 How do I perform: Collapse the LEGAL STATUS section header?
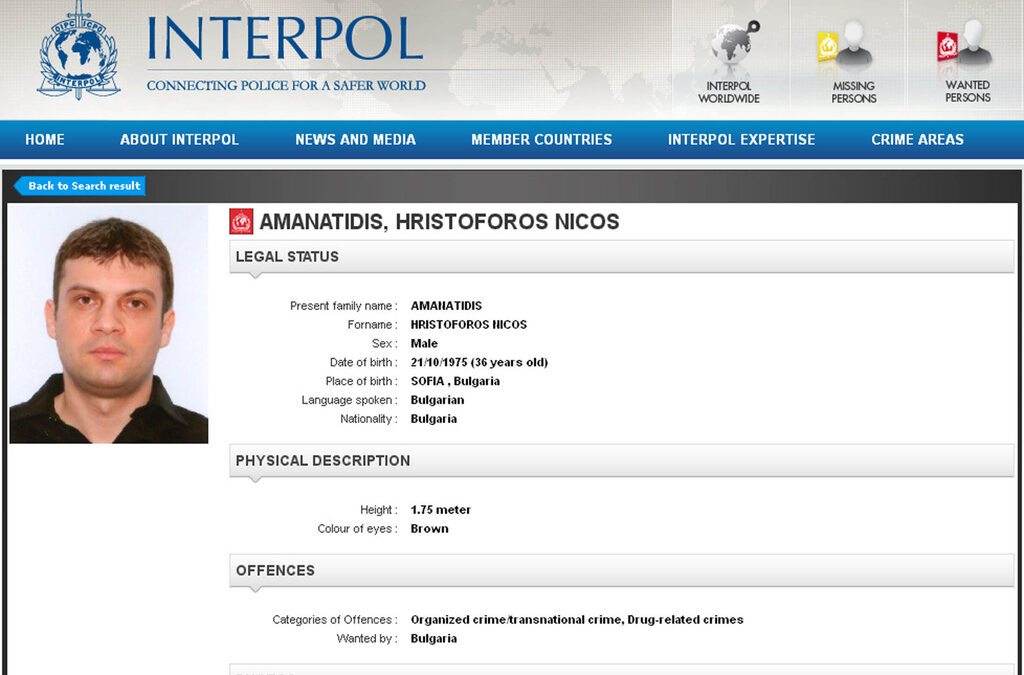(621, 257)
